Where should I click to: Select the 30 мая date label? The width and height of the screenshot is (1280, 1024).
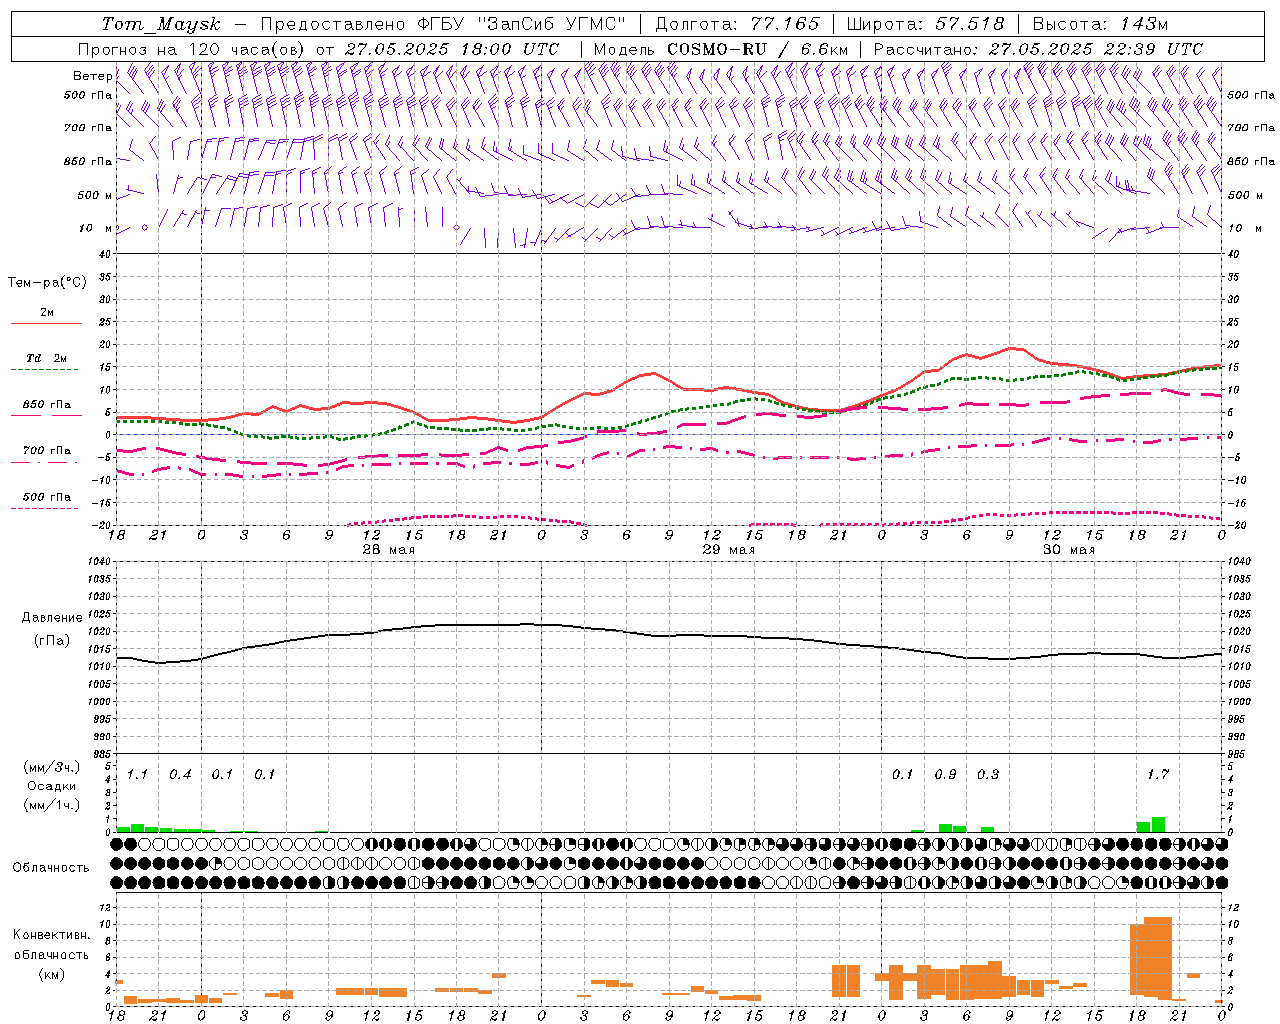pos(1069,550)
